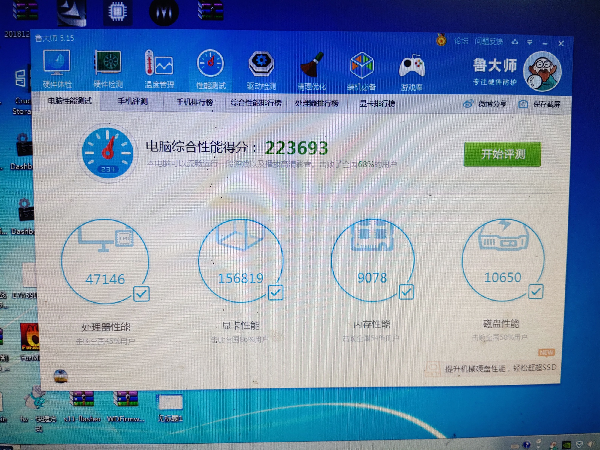Open the round black desktop icon at top
The width and height of the screenshot is (600, 450).
click(x=164, y=13)
